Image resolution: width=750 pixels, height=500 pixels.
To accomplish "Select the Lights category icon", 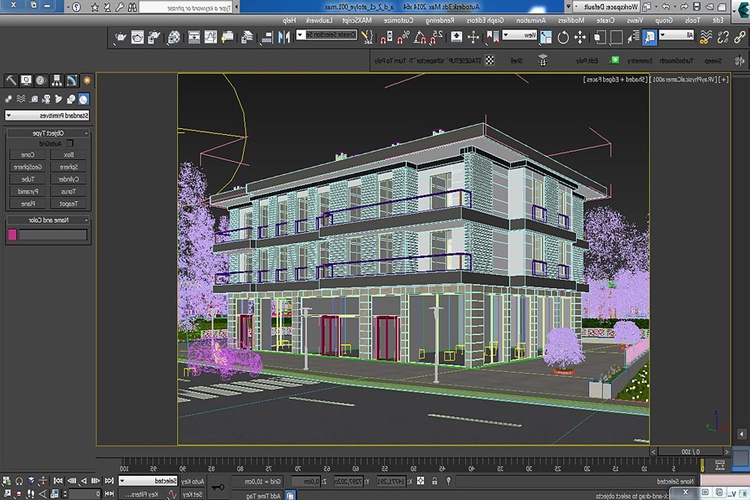I will [x=59, y=99].
